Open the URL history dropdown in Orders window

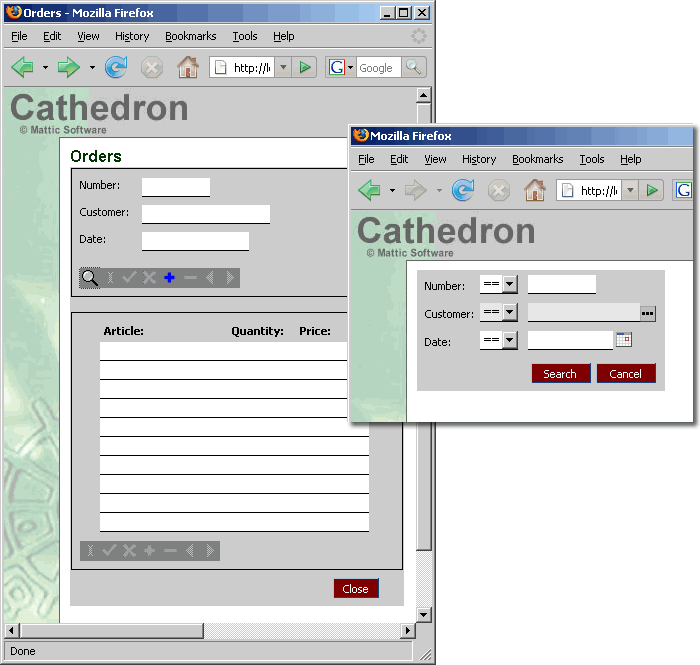[x=283, y=68]
